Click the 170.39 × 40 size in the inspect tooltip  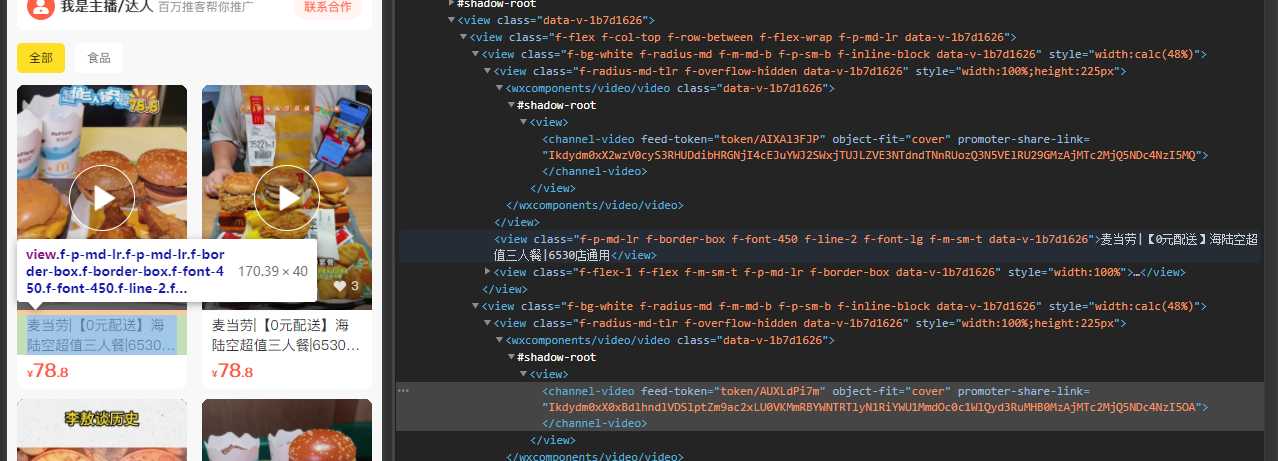272,271
